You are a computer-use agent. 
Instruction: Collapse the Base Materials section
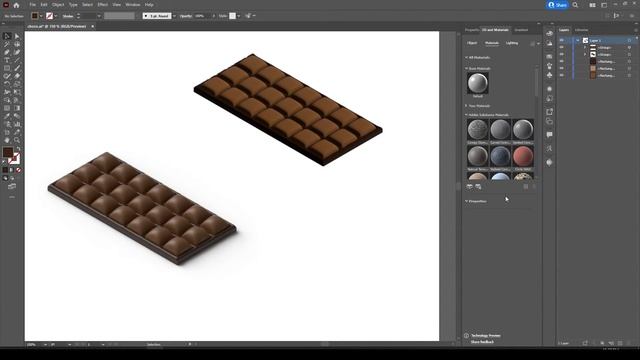click(467, 69)
